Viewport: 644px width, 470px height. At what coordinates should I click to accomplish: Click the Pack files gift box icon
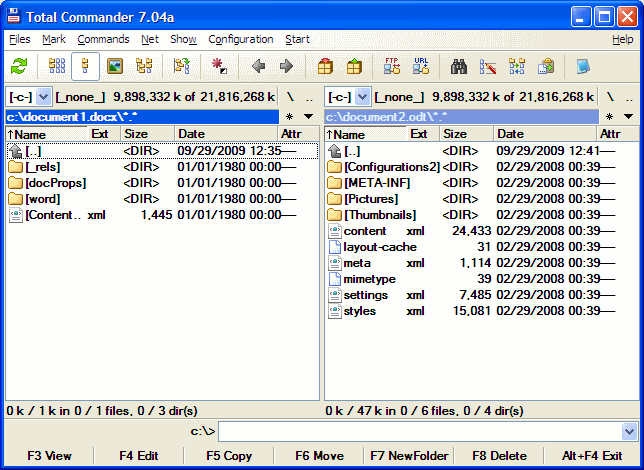click(325, 67)
